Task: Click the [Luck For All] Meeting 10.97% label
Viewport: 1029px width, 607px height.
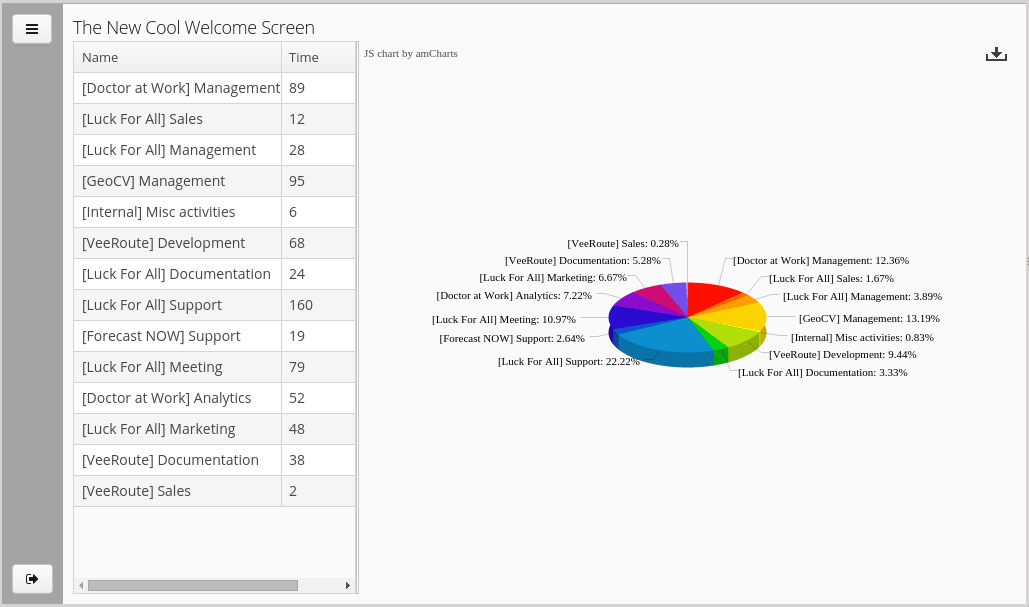Action: click(x=503, y=319)
